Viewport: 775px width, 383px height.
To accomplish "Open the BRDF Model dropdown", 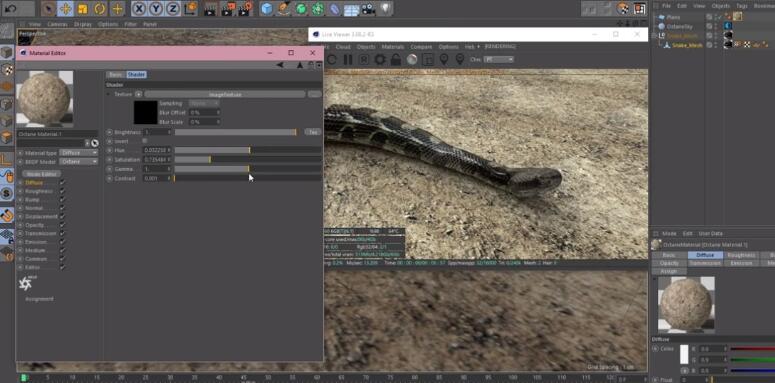I will pyautogui.click(x=79, y=162).
